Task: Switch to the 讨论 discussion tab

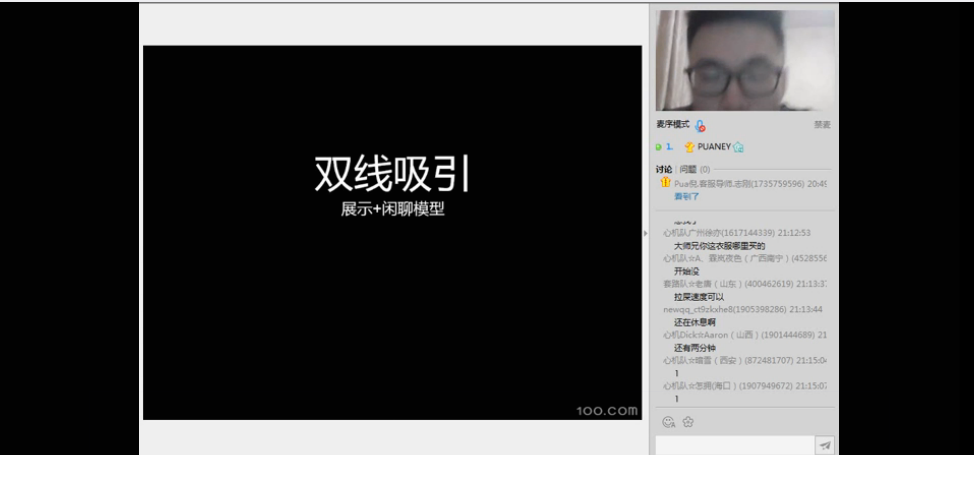Action: pyautogui.click(x=663, y=169)
